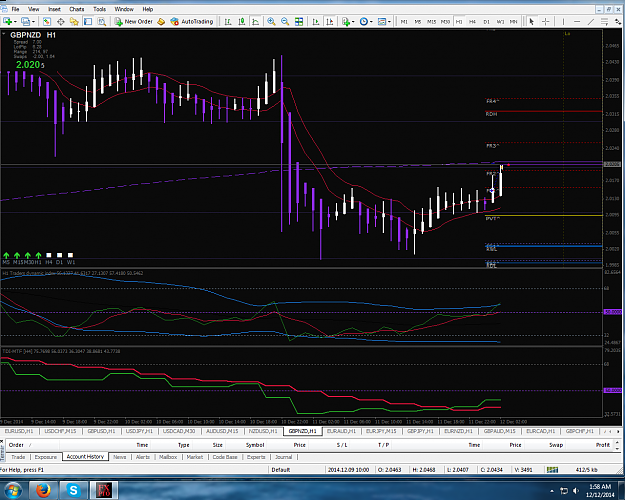Tile chart windows icon
The height and width of the screenshot is (500, 625).
(x=299, y=22)
